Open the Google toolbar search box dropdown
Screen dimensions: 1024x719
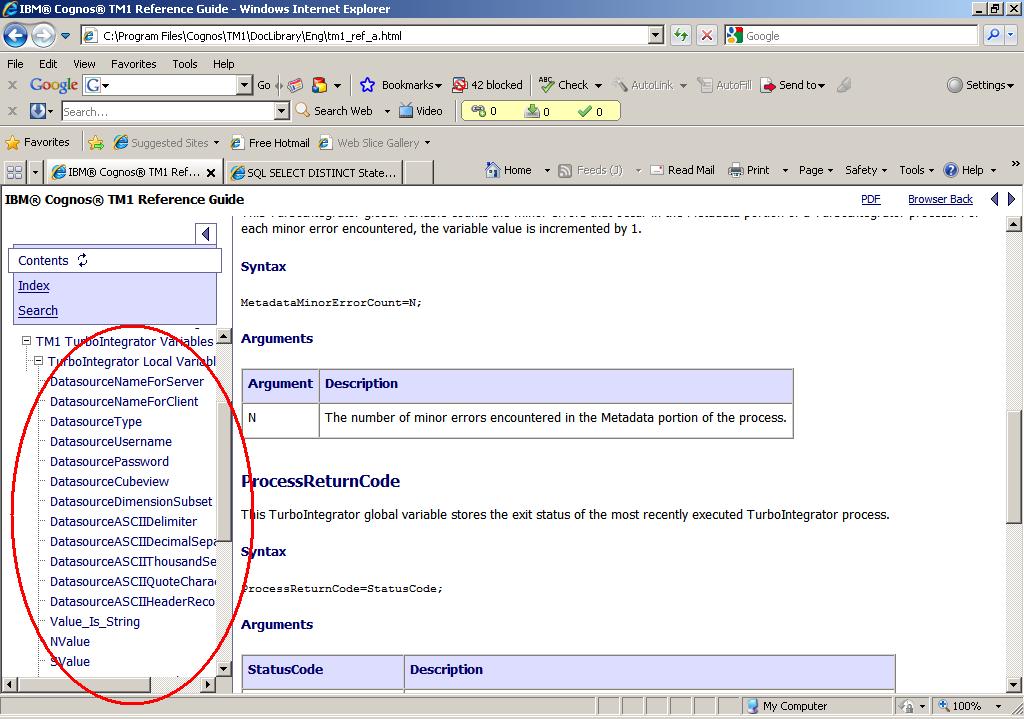[x=244, y=85]
